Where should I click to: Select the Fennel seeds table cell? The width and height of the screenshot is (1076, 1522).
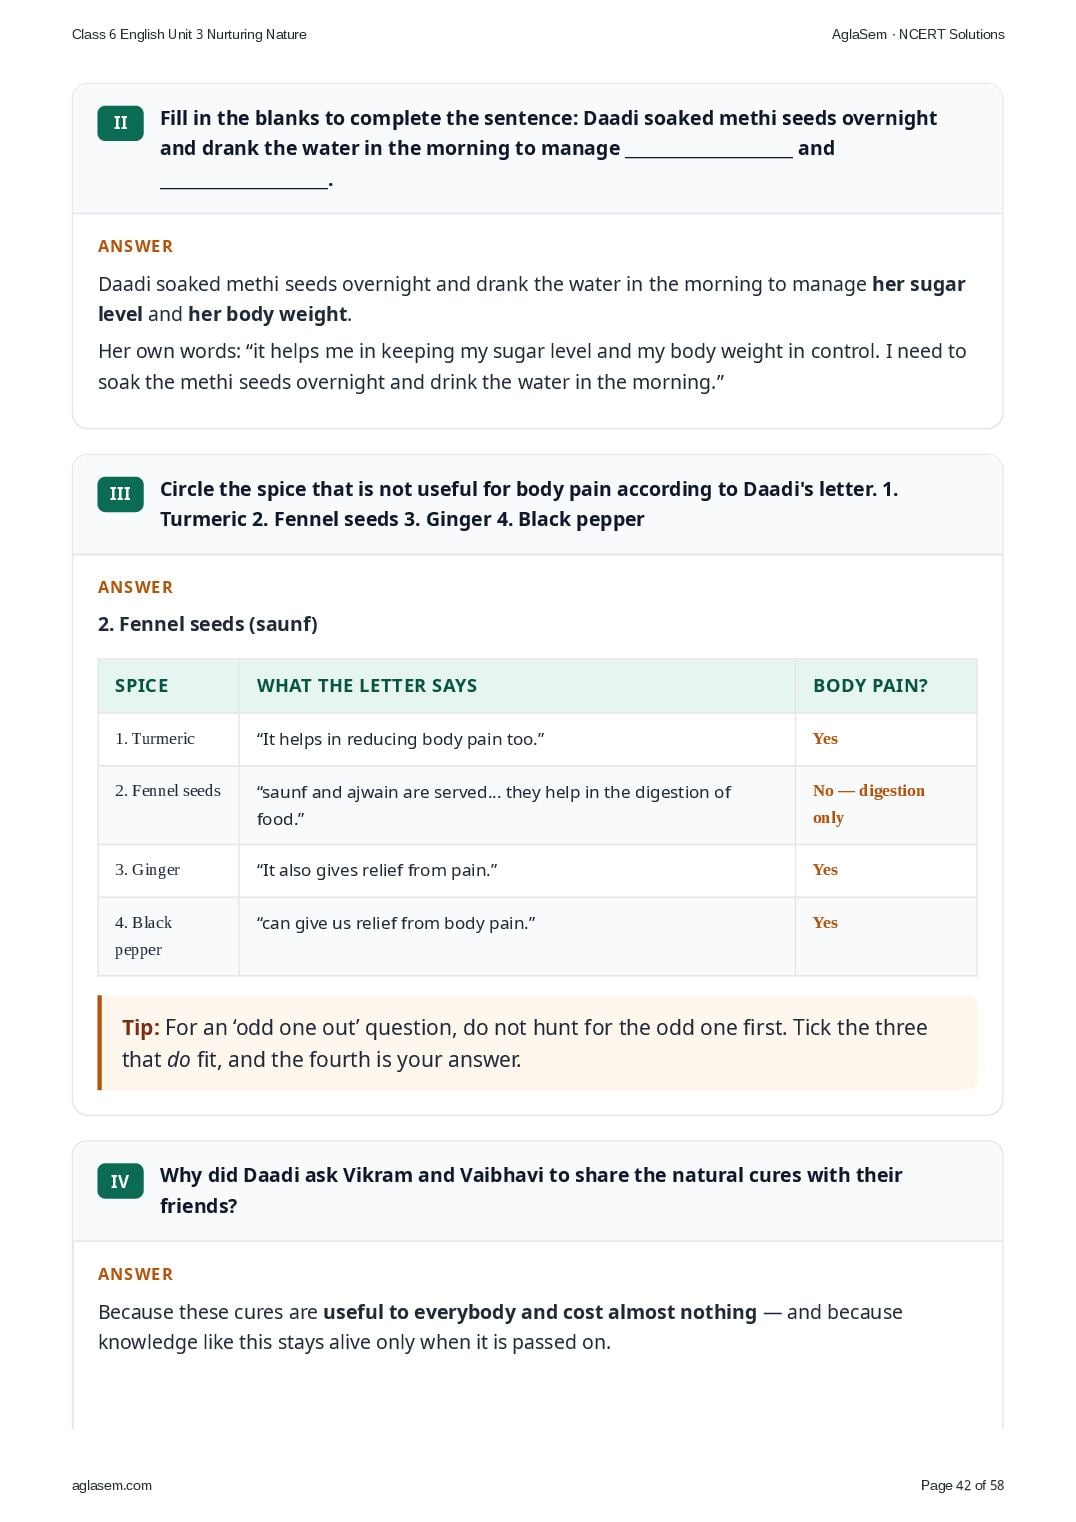pyautogui.click(x=168, y=805)
